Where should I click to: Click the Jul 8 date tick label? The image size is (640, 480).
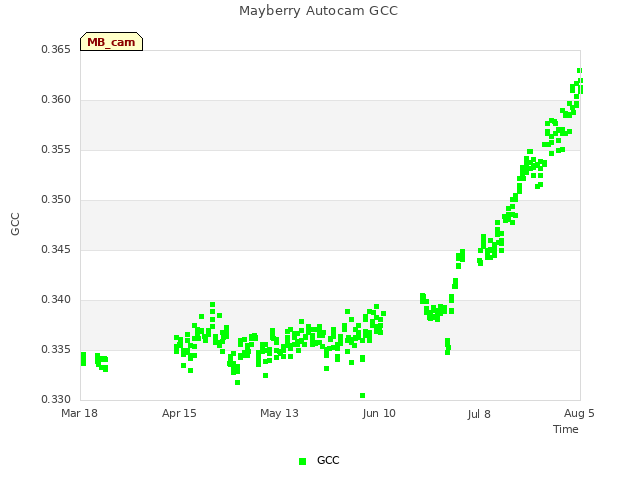(479, 414)
